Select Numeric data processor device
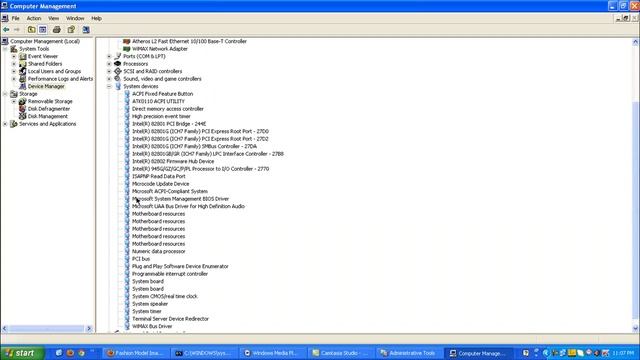The height and width of the screenshot is (360, 640). [x=158, y=251]
